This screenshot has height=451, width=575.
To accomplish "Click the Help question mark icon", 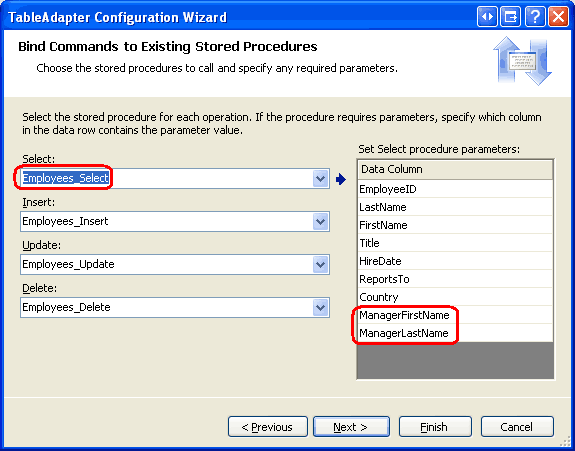I will tap(535, 16).
